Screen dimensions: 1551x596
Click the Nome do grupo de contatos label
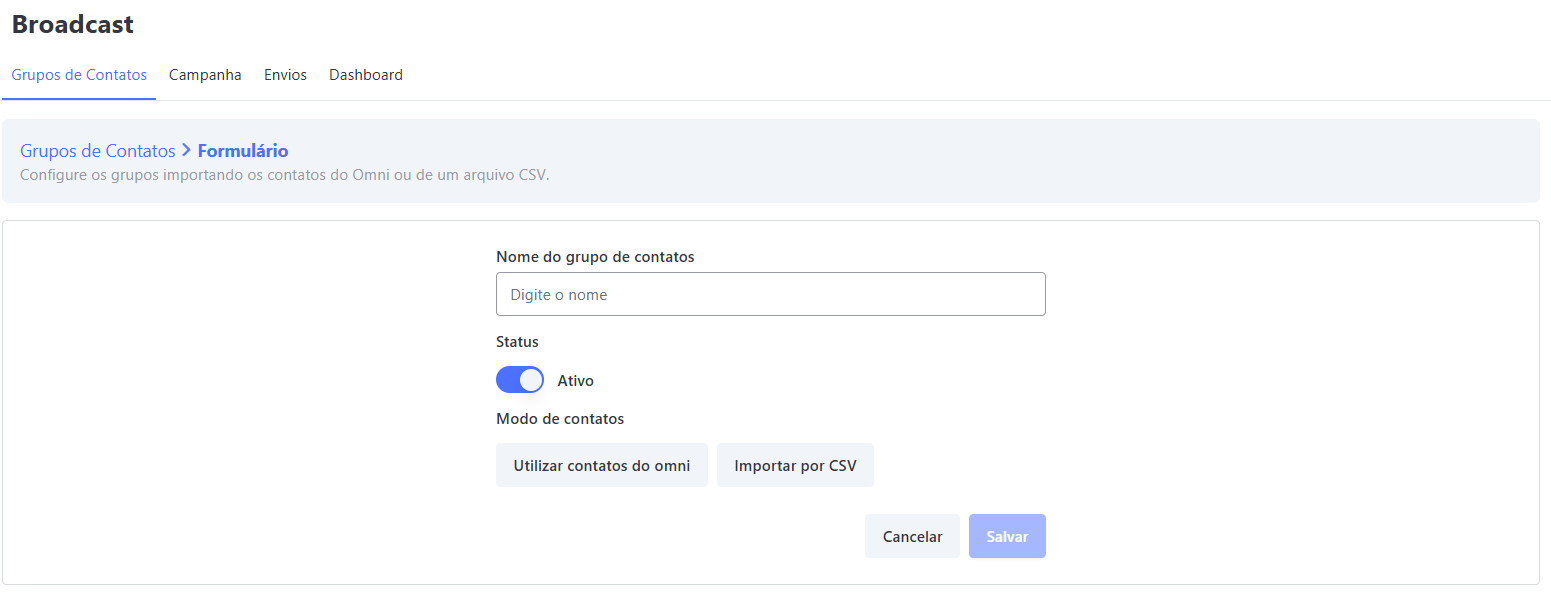click(x=595, y=256)
